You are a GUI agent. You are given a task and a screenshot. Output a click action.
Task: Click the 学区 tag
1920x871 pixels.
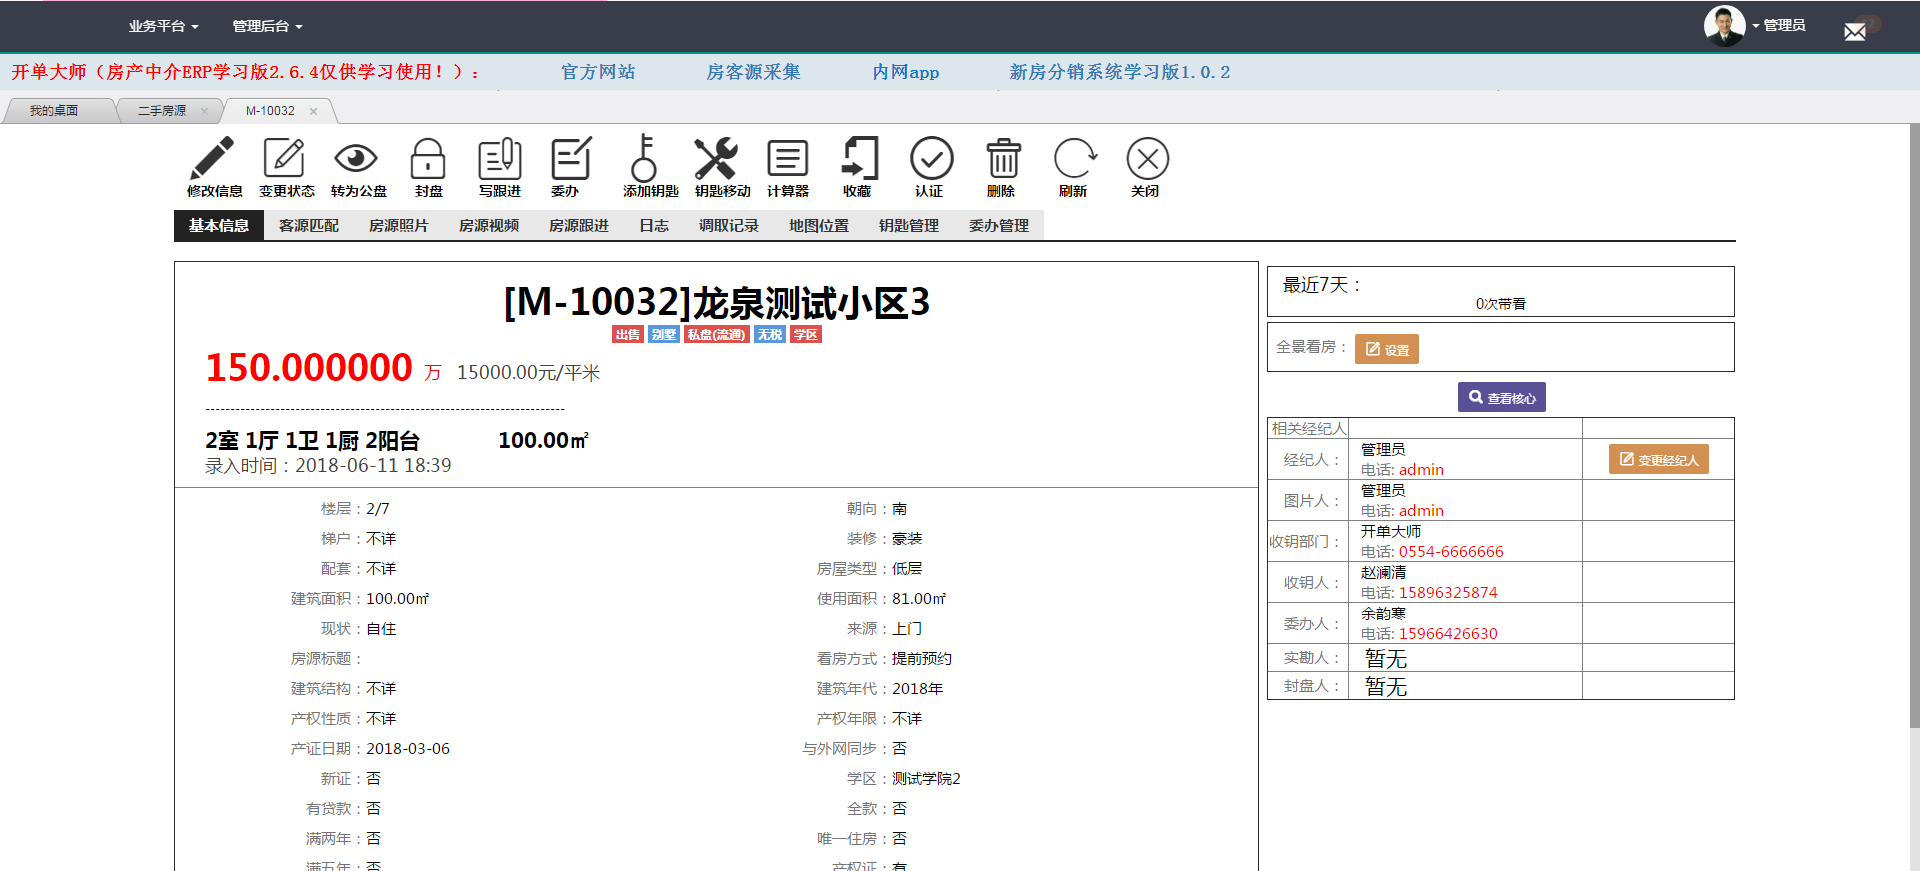click(806, 334)
